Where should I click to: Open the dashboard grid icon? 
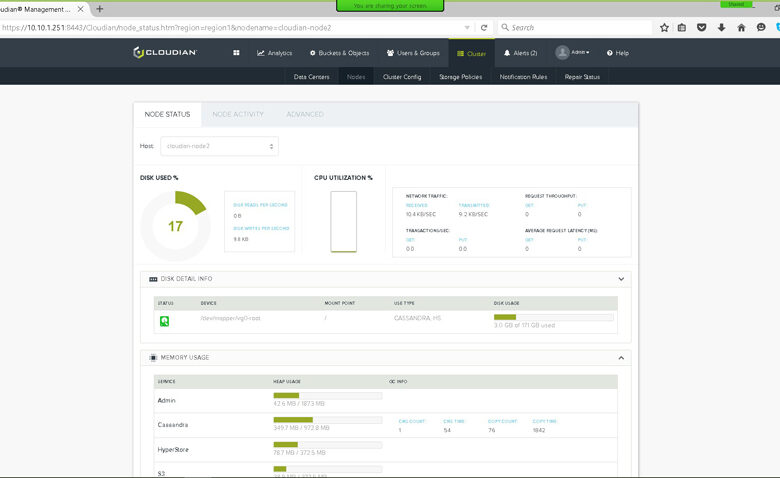coord(236,53)
